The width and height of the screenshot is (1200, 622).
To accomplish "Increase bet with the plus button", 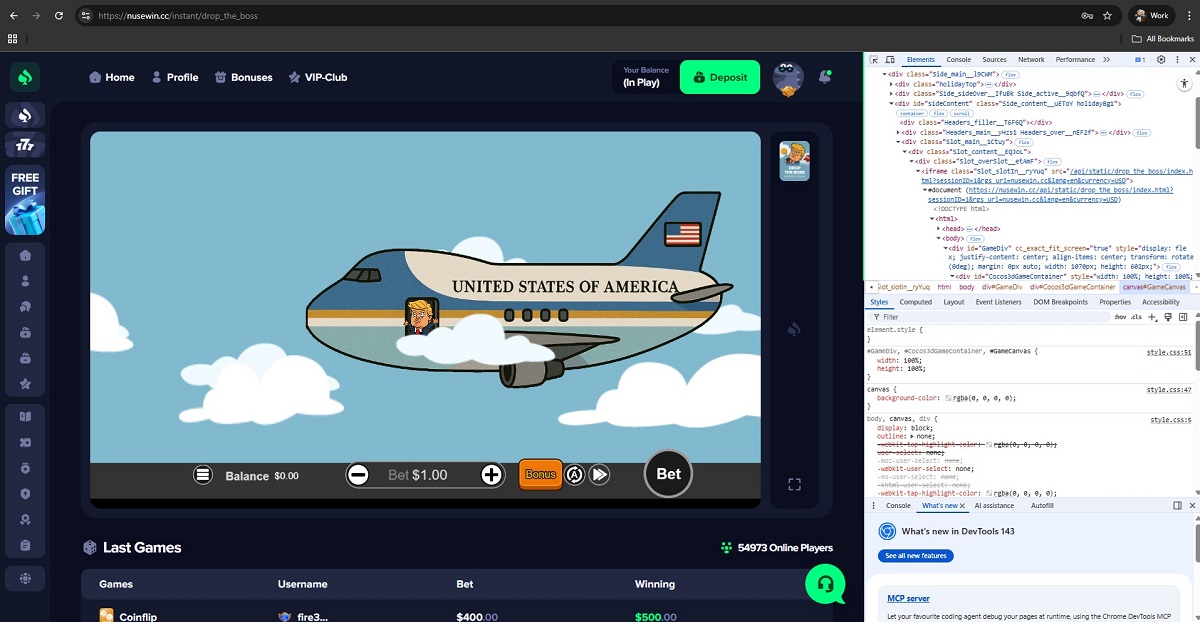I will 491,475.
